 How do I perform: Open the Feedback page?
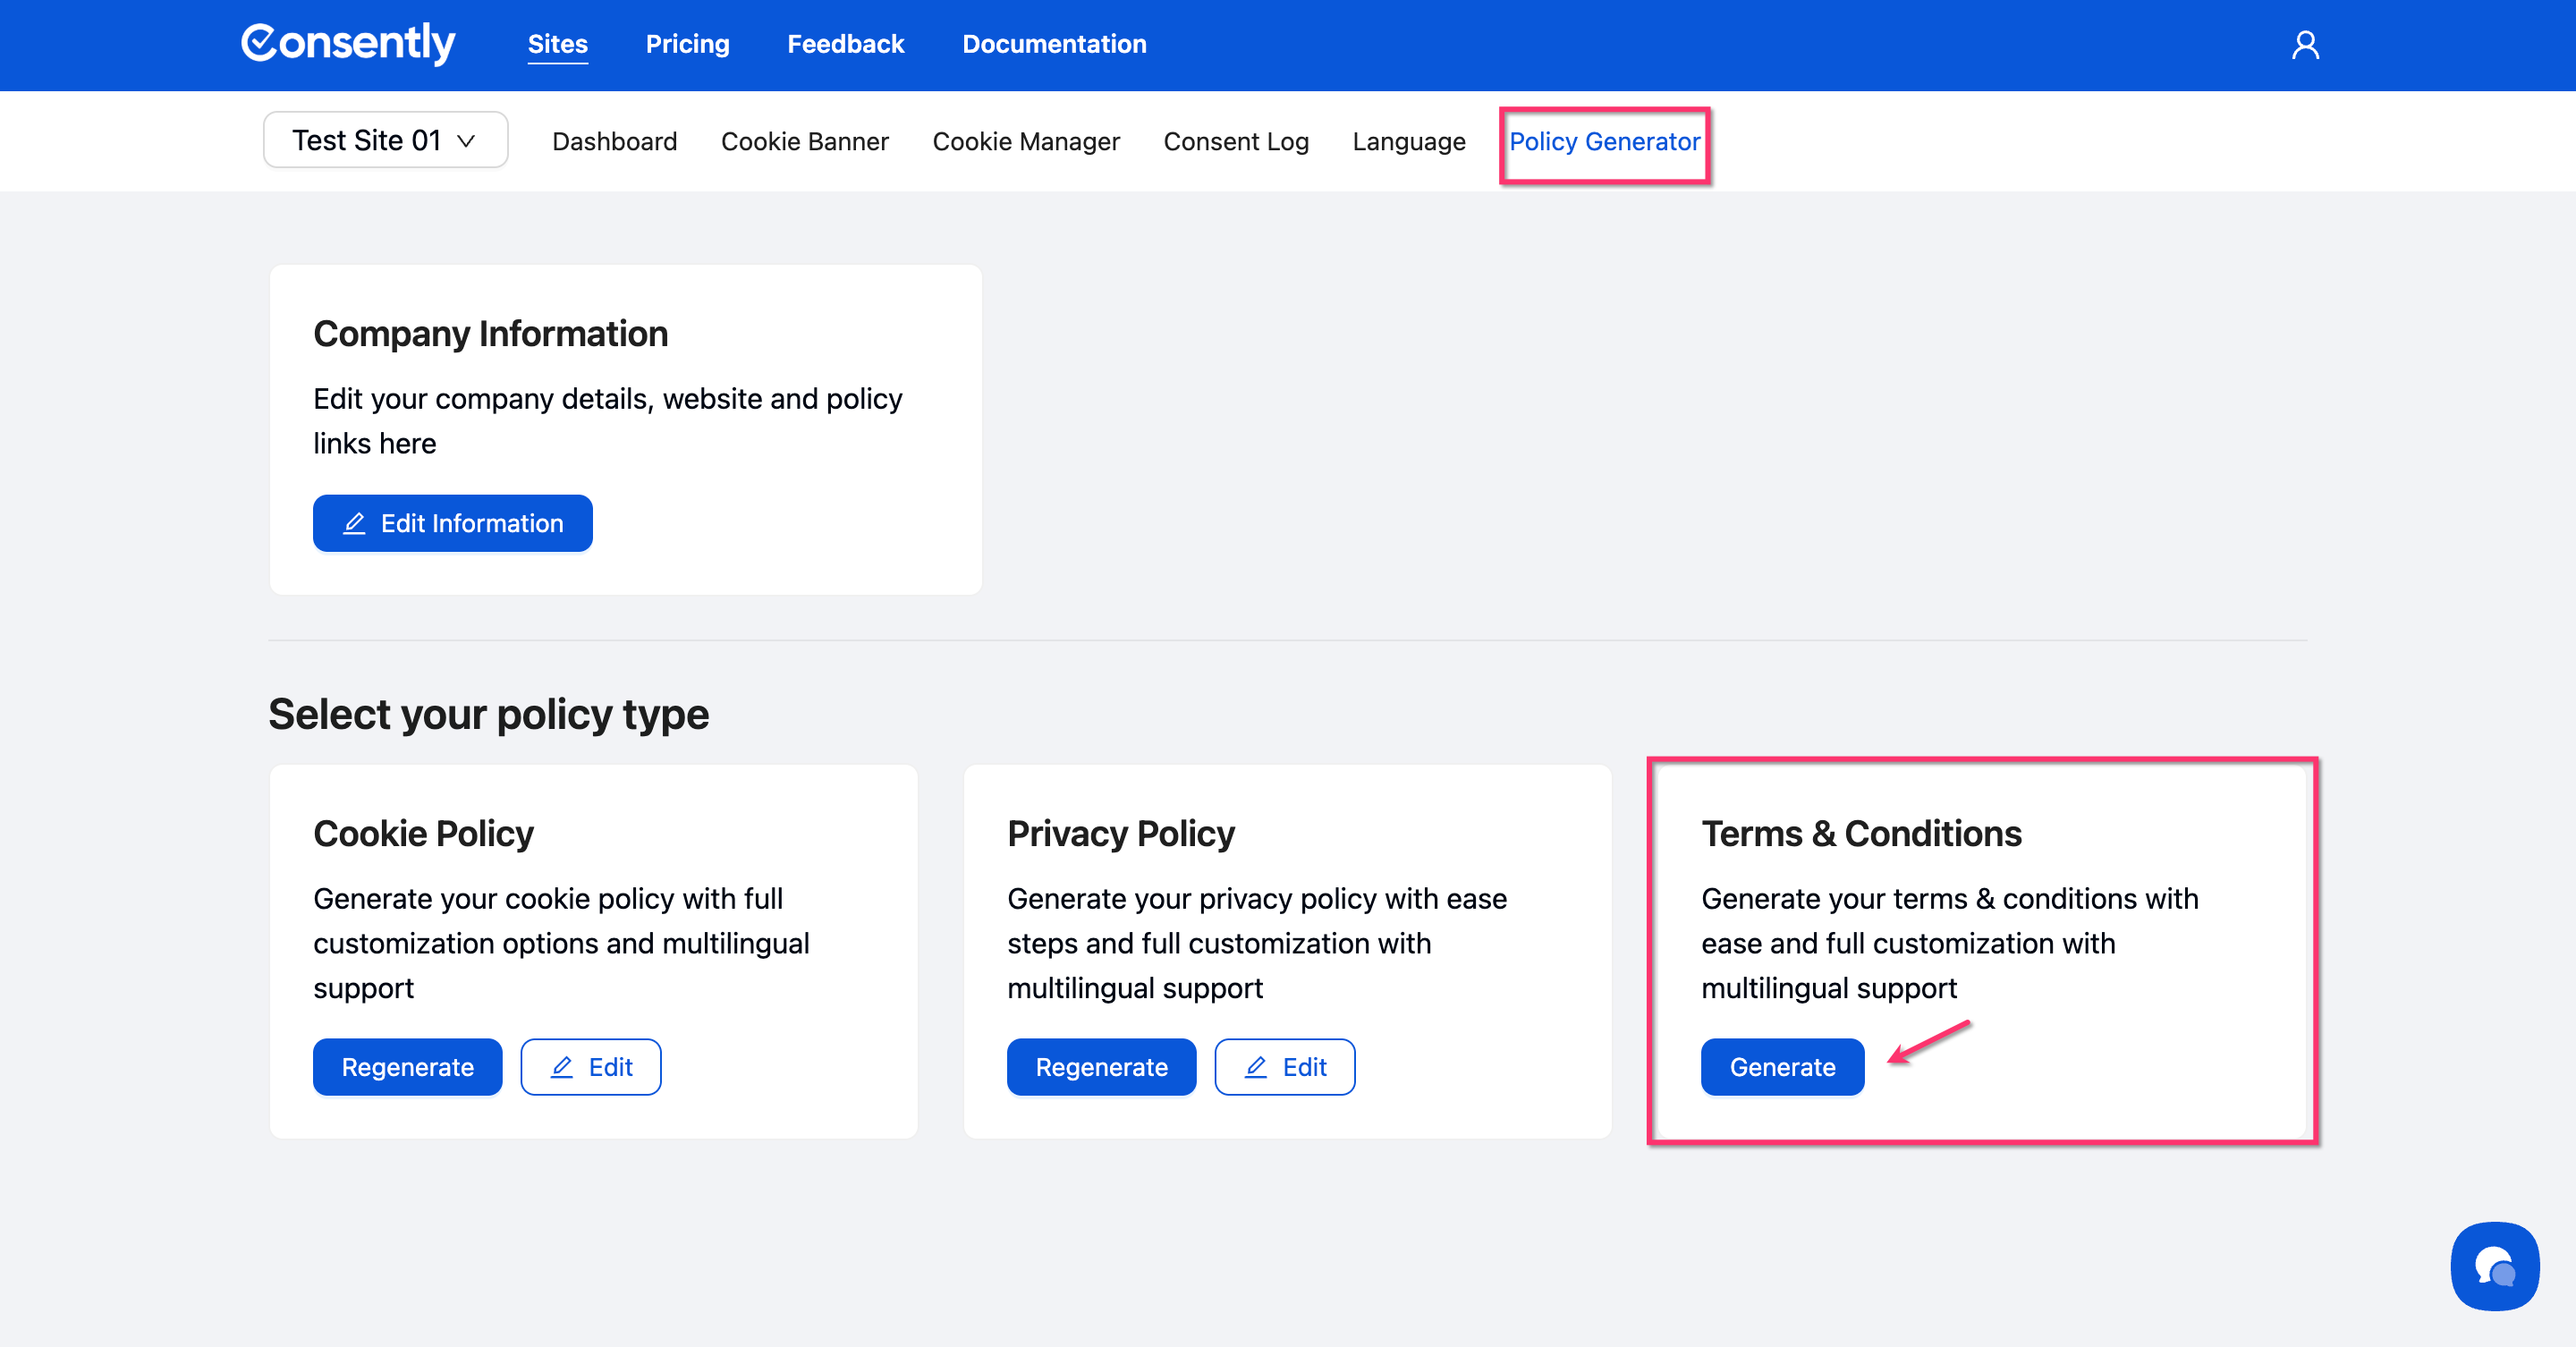(x=845, y=44)
